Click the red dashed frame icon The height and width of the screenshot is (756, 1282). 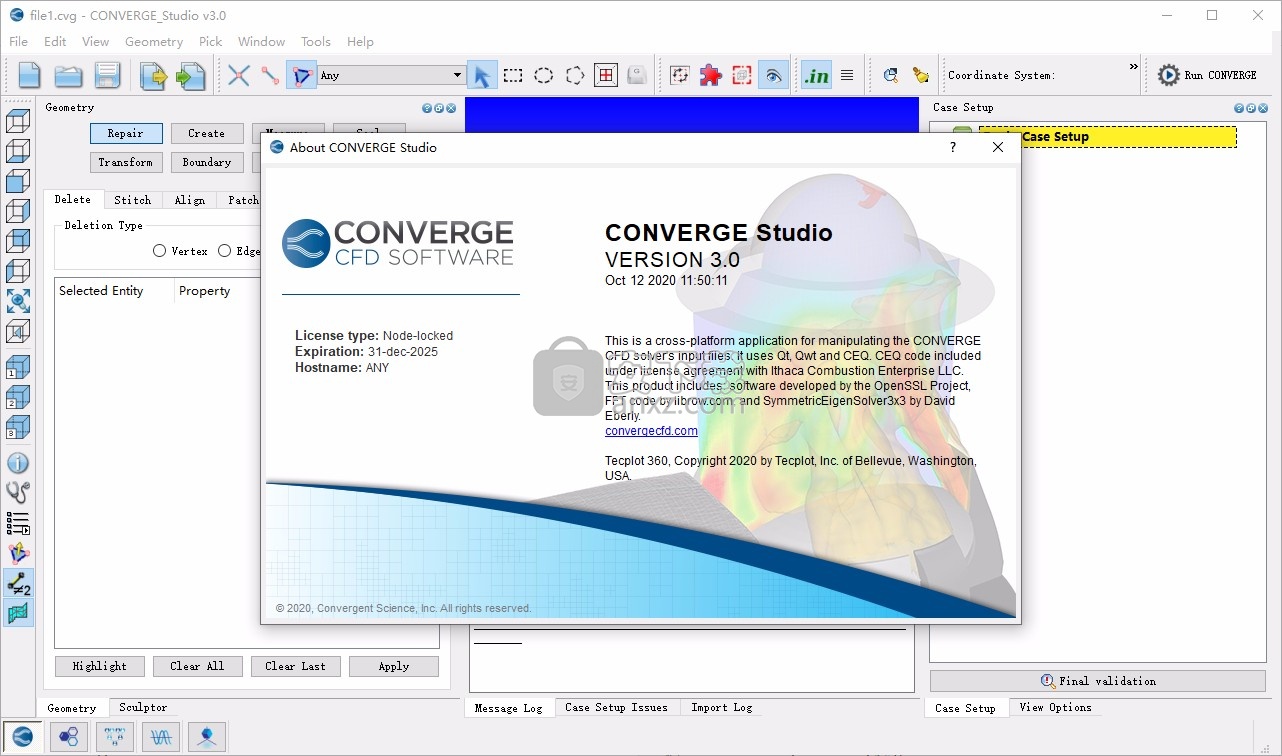(x=742, y=75)
